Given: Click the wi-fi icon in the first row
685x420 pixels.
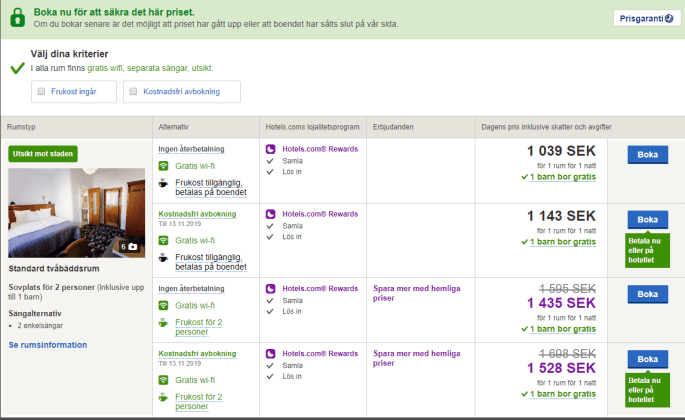Looking at the screenshot, I should (x=163, y=166).
